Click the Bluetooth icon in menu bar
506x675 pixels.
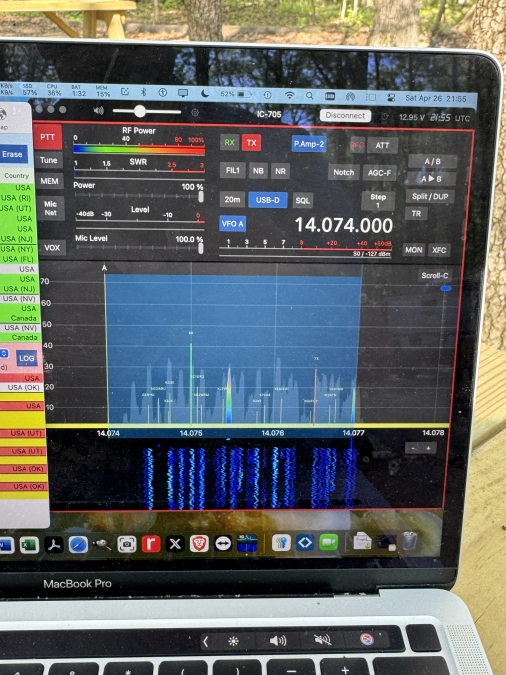click(144, 92)
